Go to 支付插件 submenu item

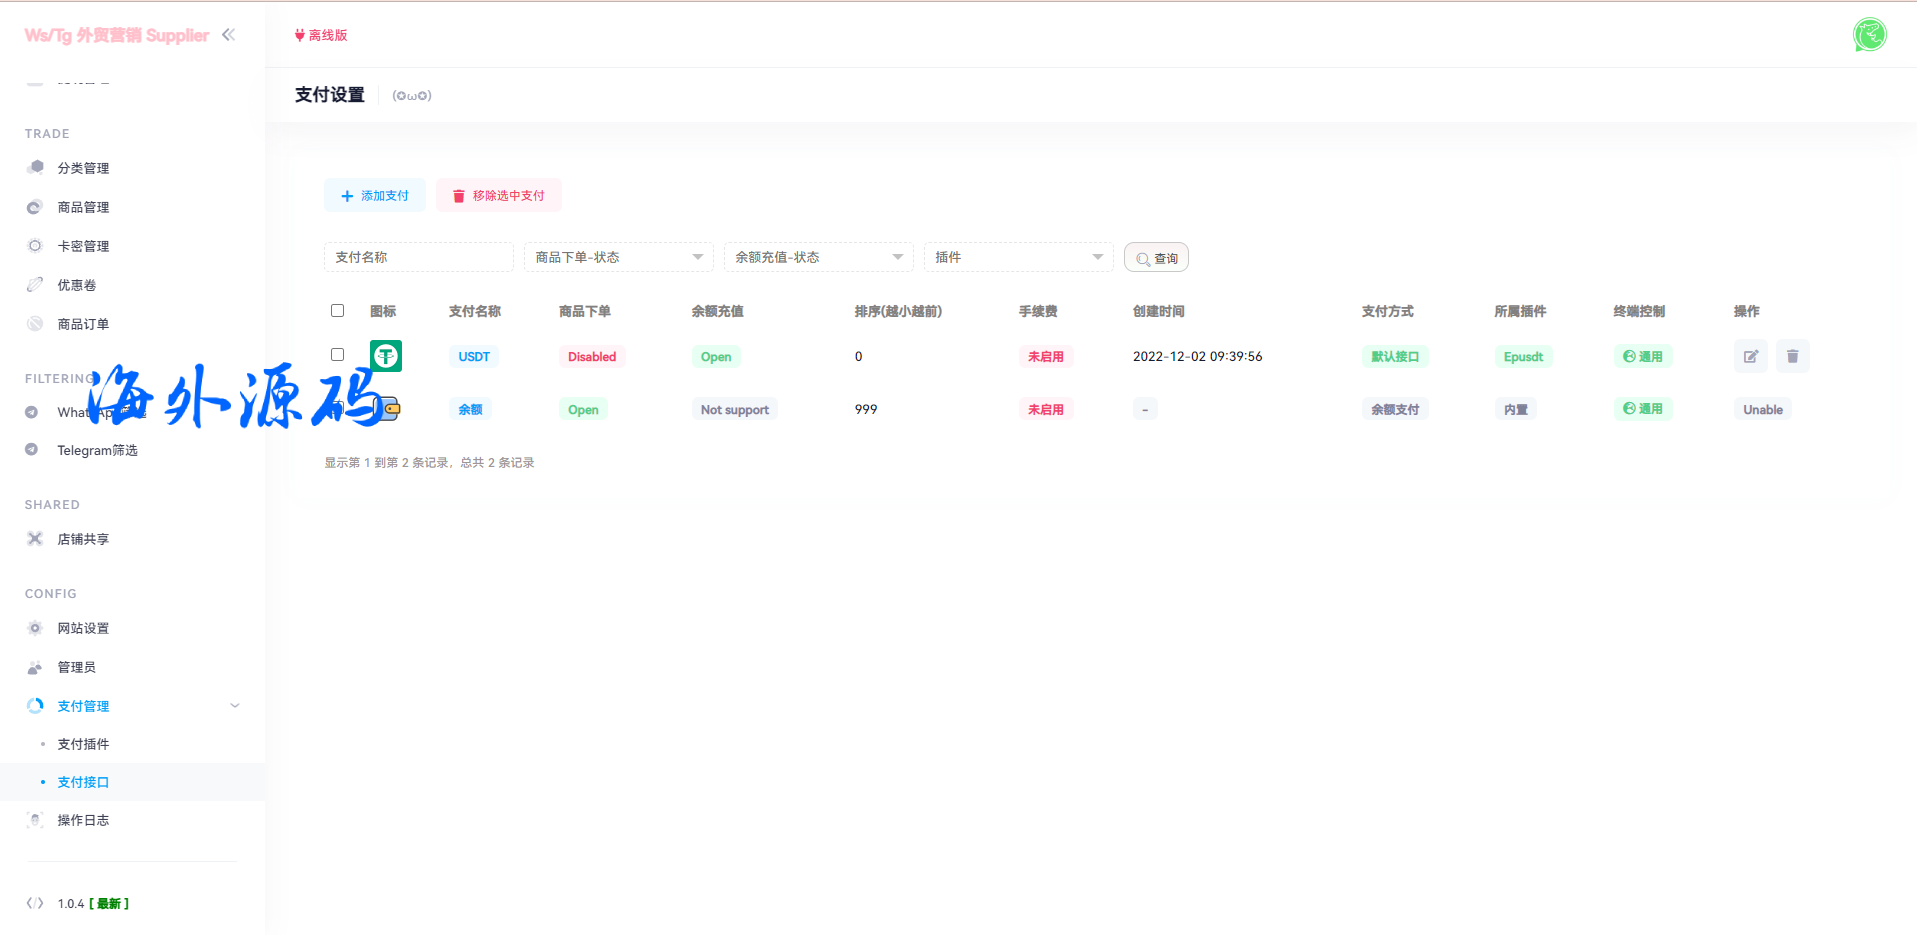[83, 744]
